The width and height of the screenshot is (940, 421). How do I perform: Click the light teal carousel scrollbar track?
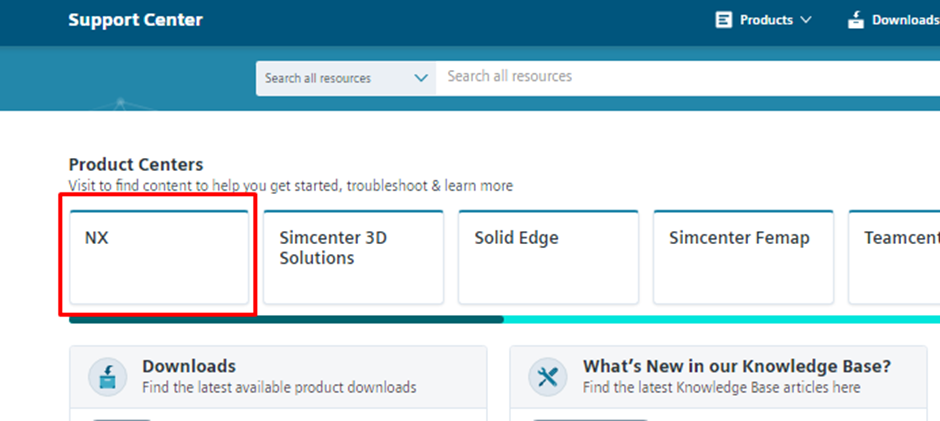[722, 320]
